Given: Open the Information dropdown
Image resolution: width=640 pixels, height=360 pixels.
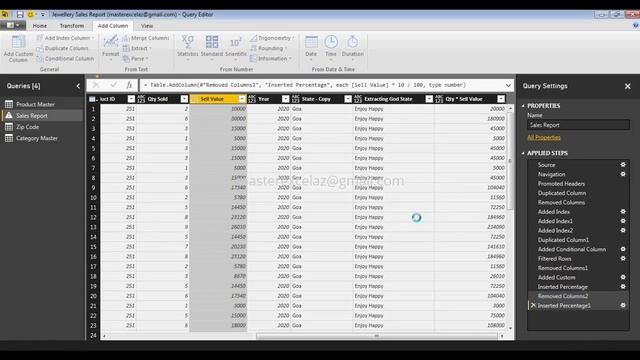Looking at the screenshot, I should (x=271, y=59).
